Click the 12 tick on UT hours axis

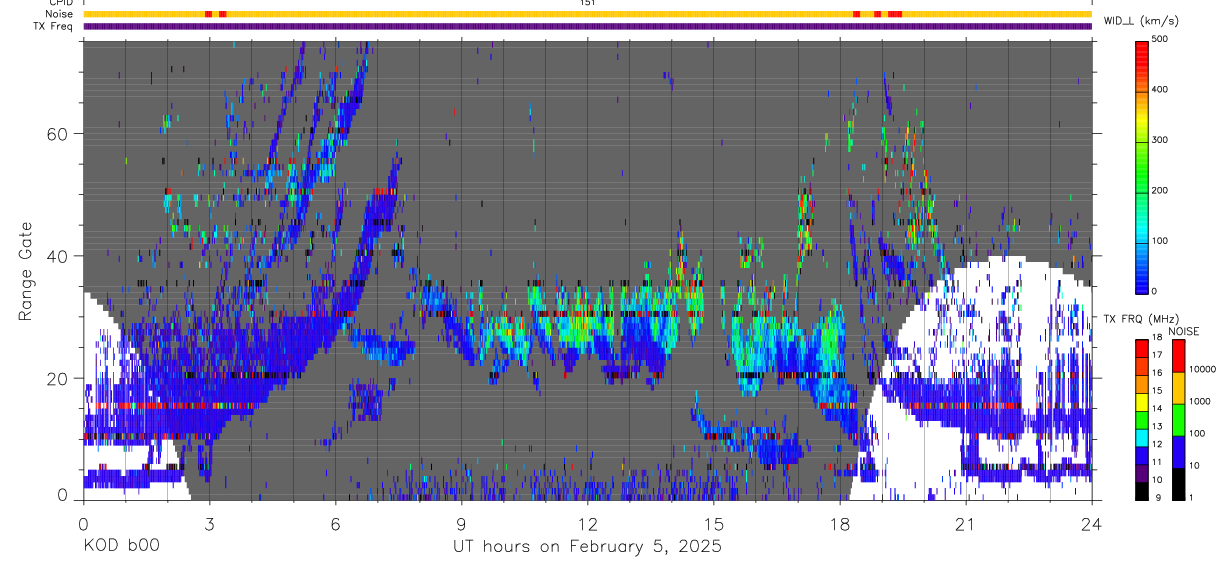coord(587,523)
